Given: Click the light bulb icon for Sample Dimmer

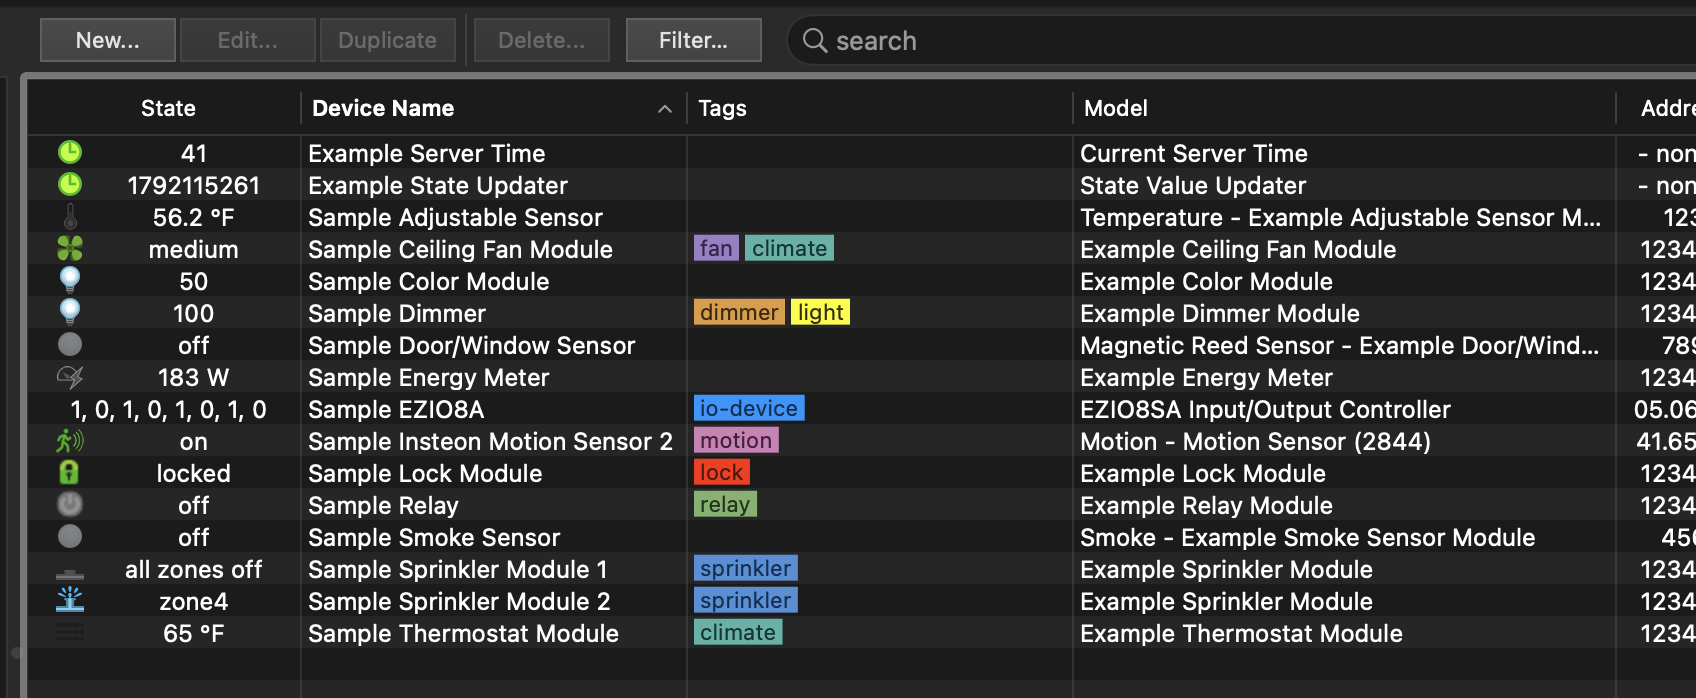Looking at the screenshot, I should pos(70,312).
